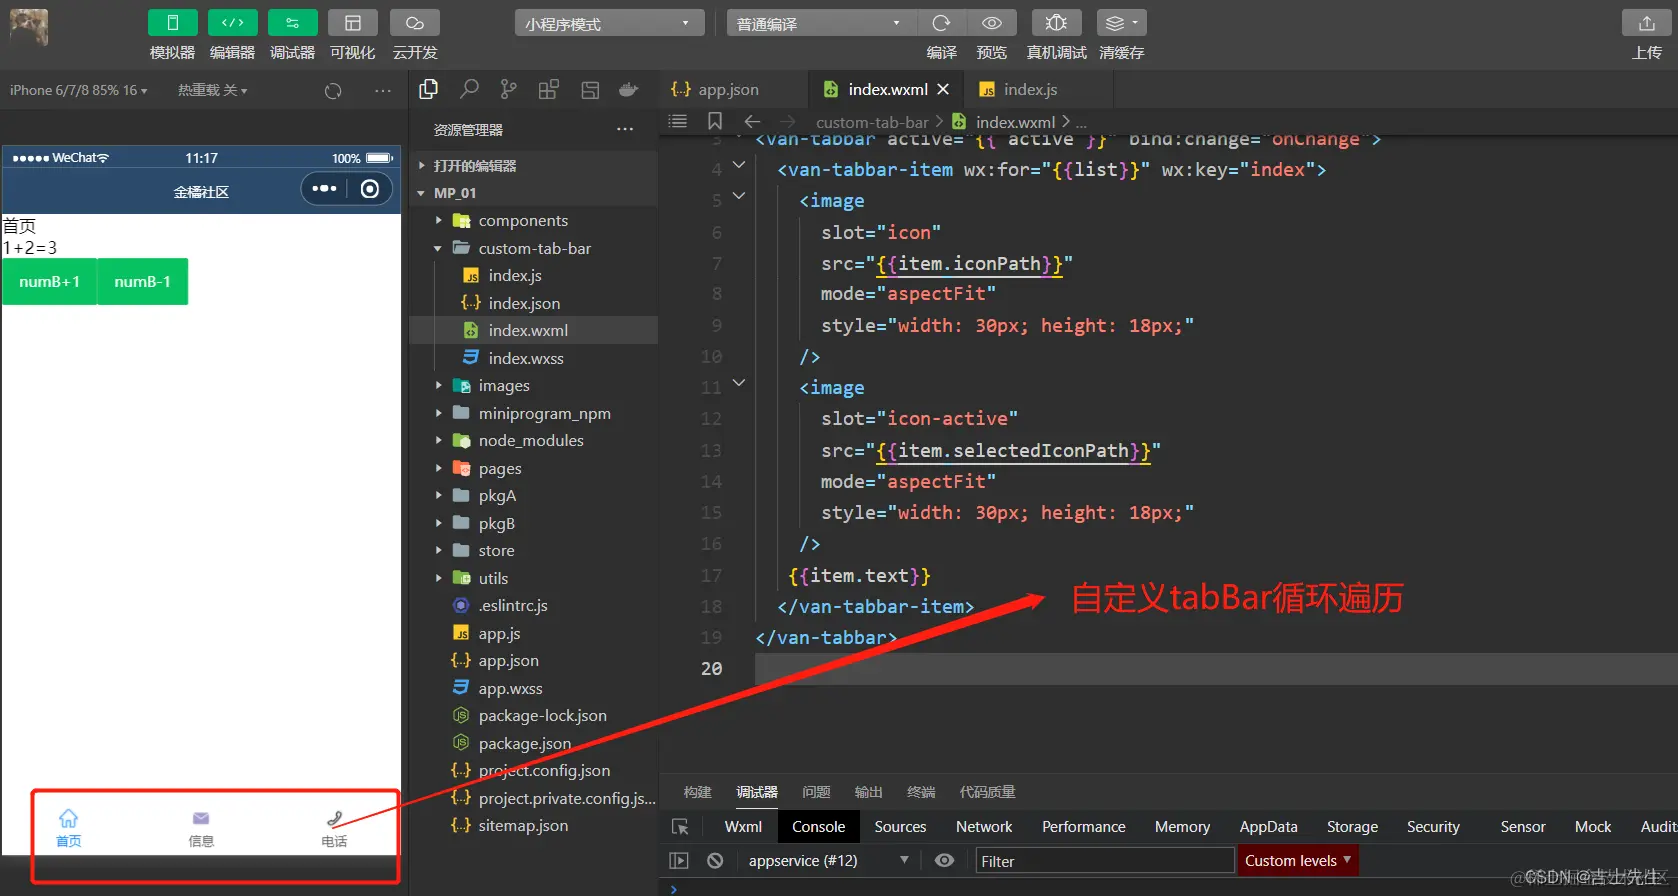Open the source control branch icon
This screenshot has height=896, width=1678.
pyautogui.click(x=509, y=90)
